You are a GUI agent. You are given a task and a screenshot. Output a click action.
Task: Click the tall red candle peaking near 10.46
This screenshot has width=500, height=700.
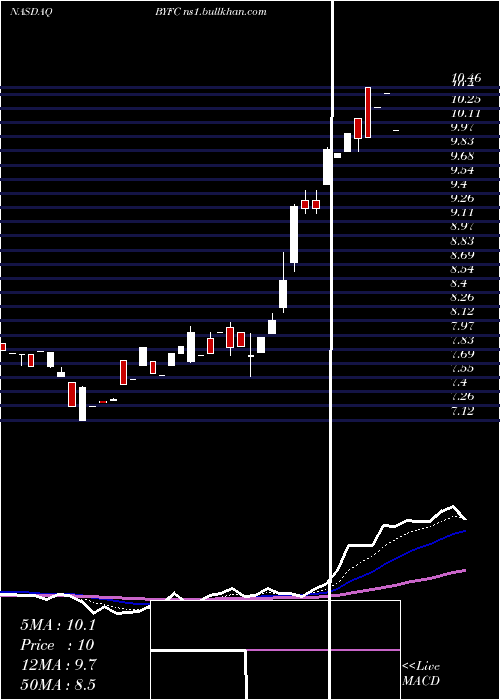tap(368, 112)
